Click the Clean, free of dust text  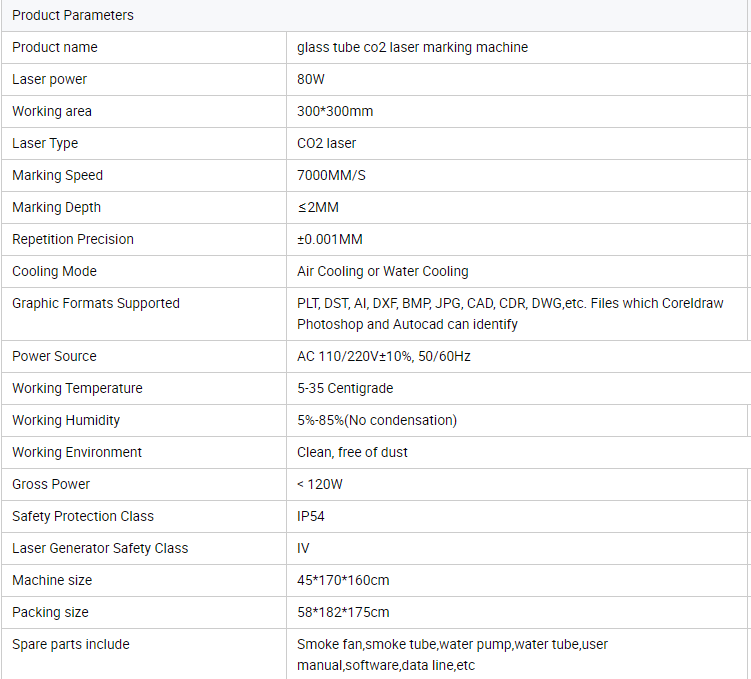[352, 452]
